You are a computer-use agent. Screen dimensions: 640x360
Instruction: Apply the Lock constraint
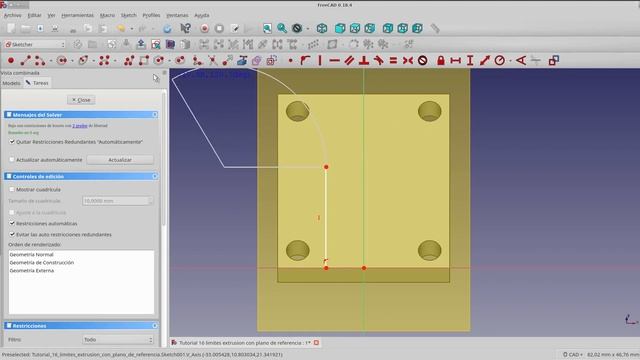[x=441, y=61]
